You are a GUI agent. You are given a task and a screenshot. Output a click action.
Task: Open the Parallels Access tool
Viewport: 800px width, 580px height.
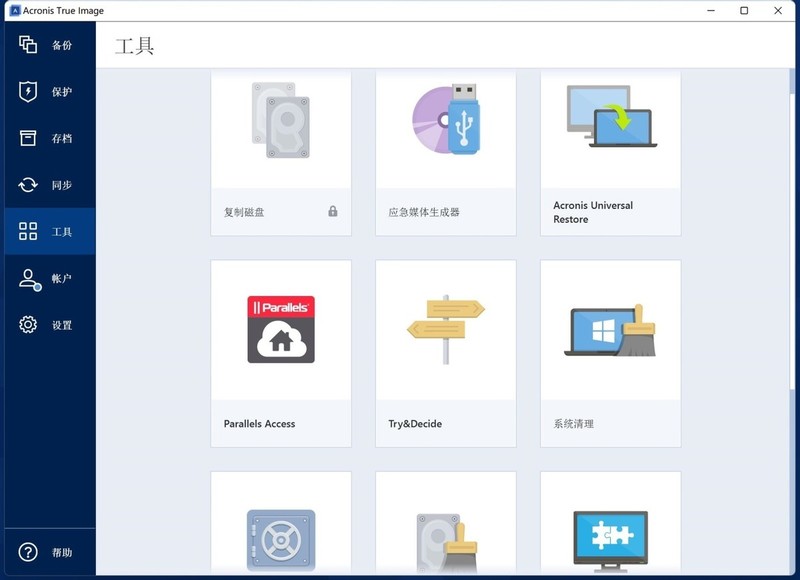(280, 330)
